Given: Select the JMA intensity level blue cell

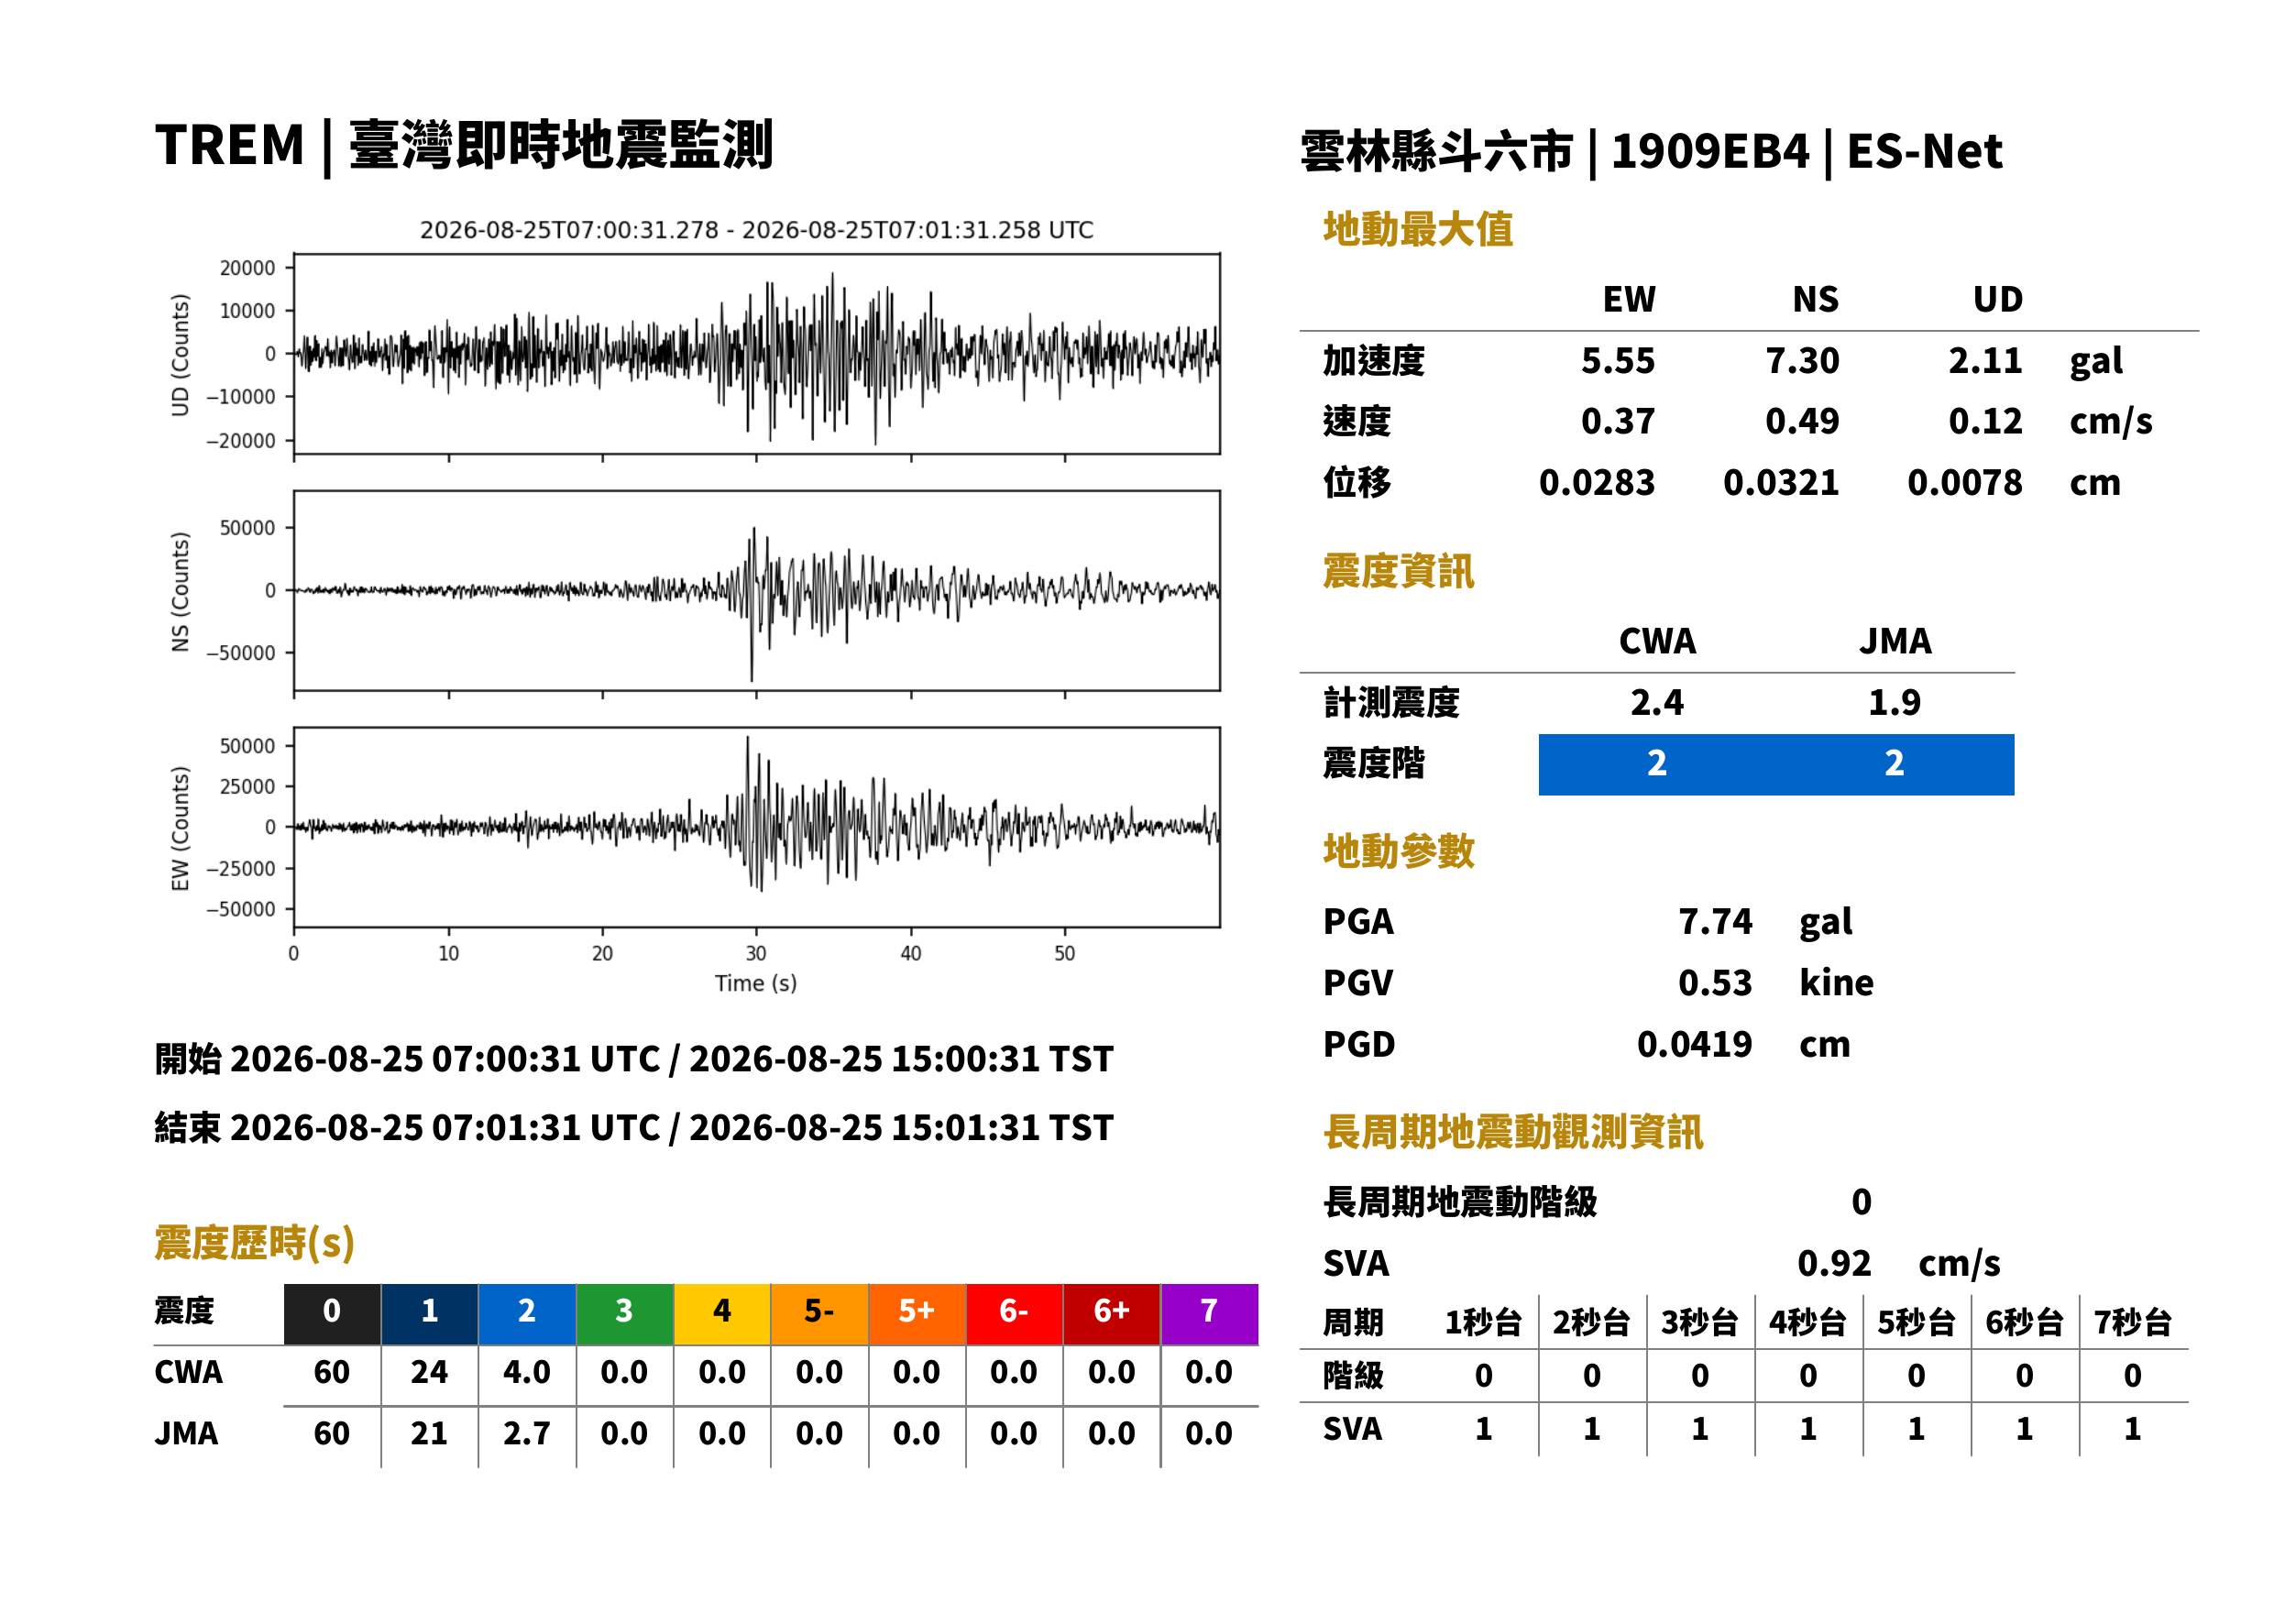Looking at the screenshot, I should click(x=1895, y=765).
